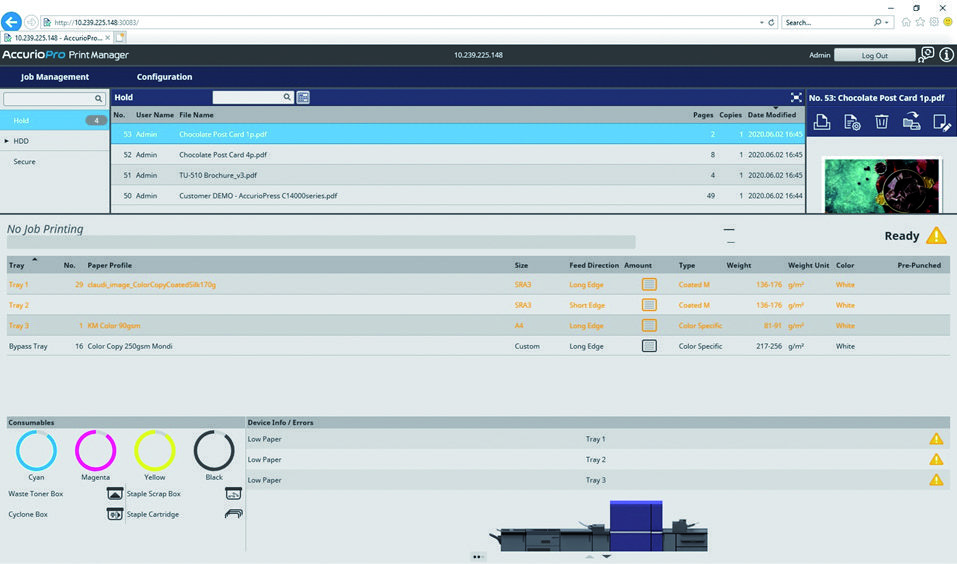957x564 pixels.
Task: Select the Hold folder in sidebar
Action: click(x=55, y=120)
